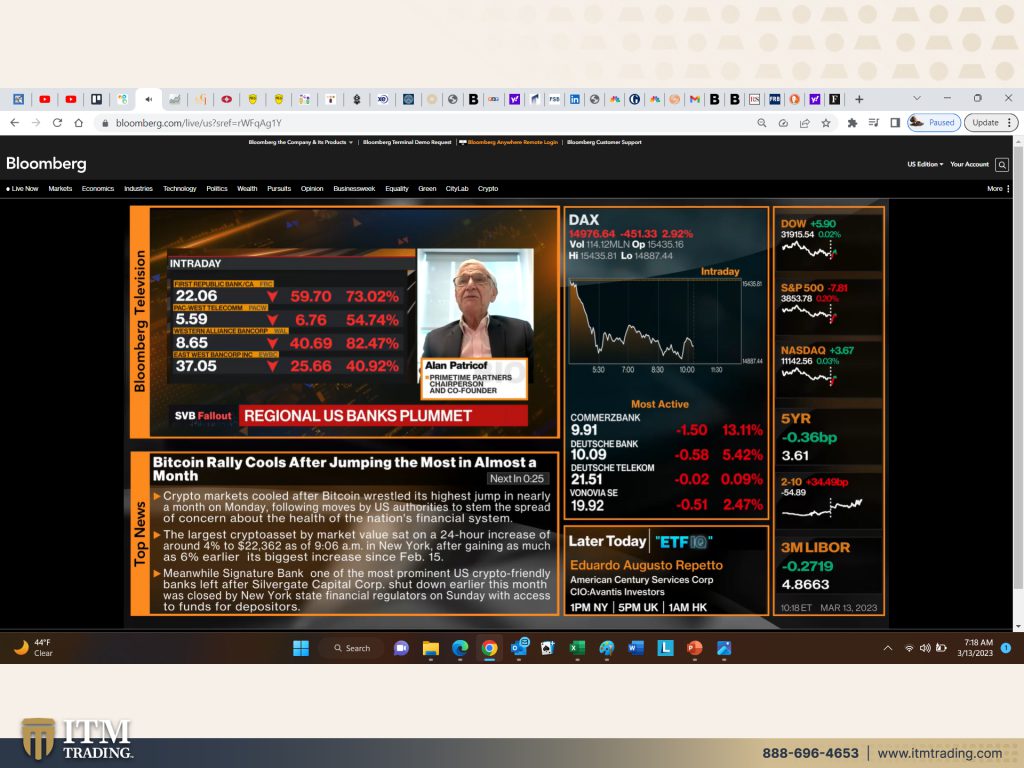Select the Live Now menu item
This screenshot has height=768, width=1024.
23,188
